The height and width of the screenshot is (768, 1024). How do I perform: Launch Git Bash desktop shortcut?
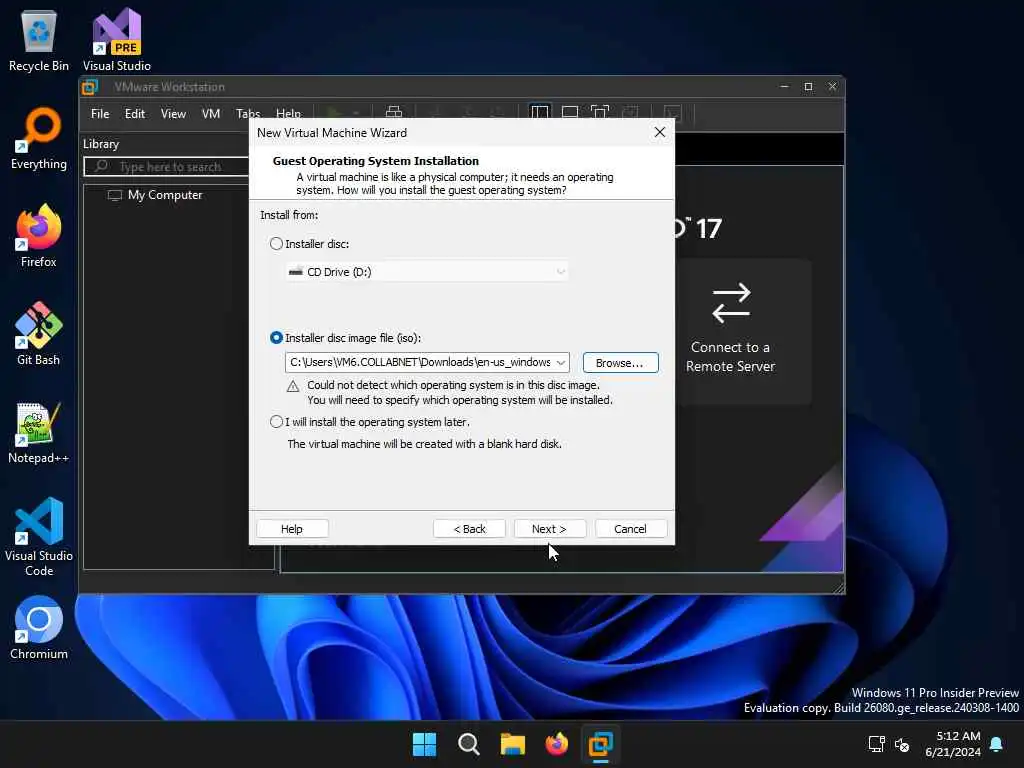pos(39,334)
